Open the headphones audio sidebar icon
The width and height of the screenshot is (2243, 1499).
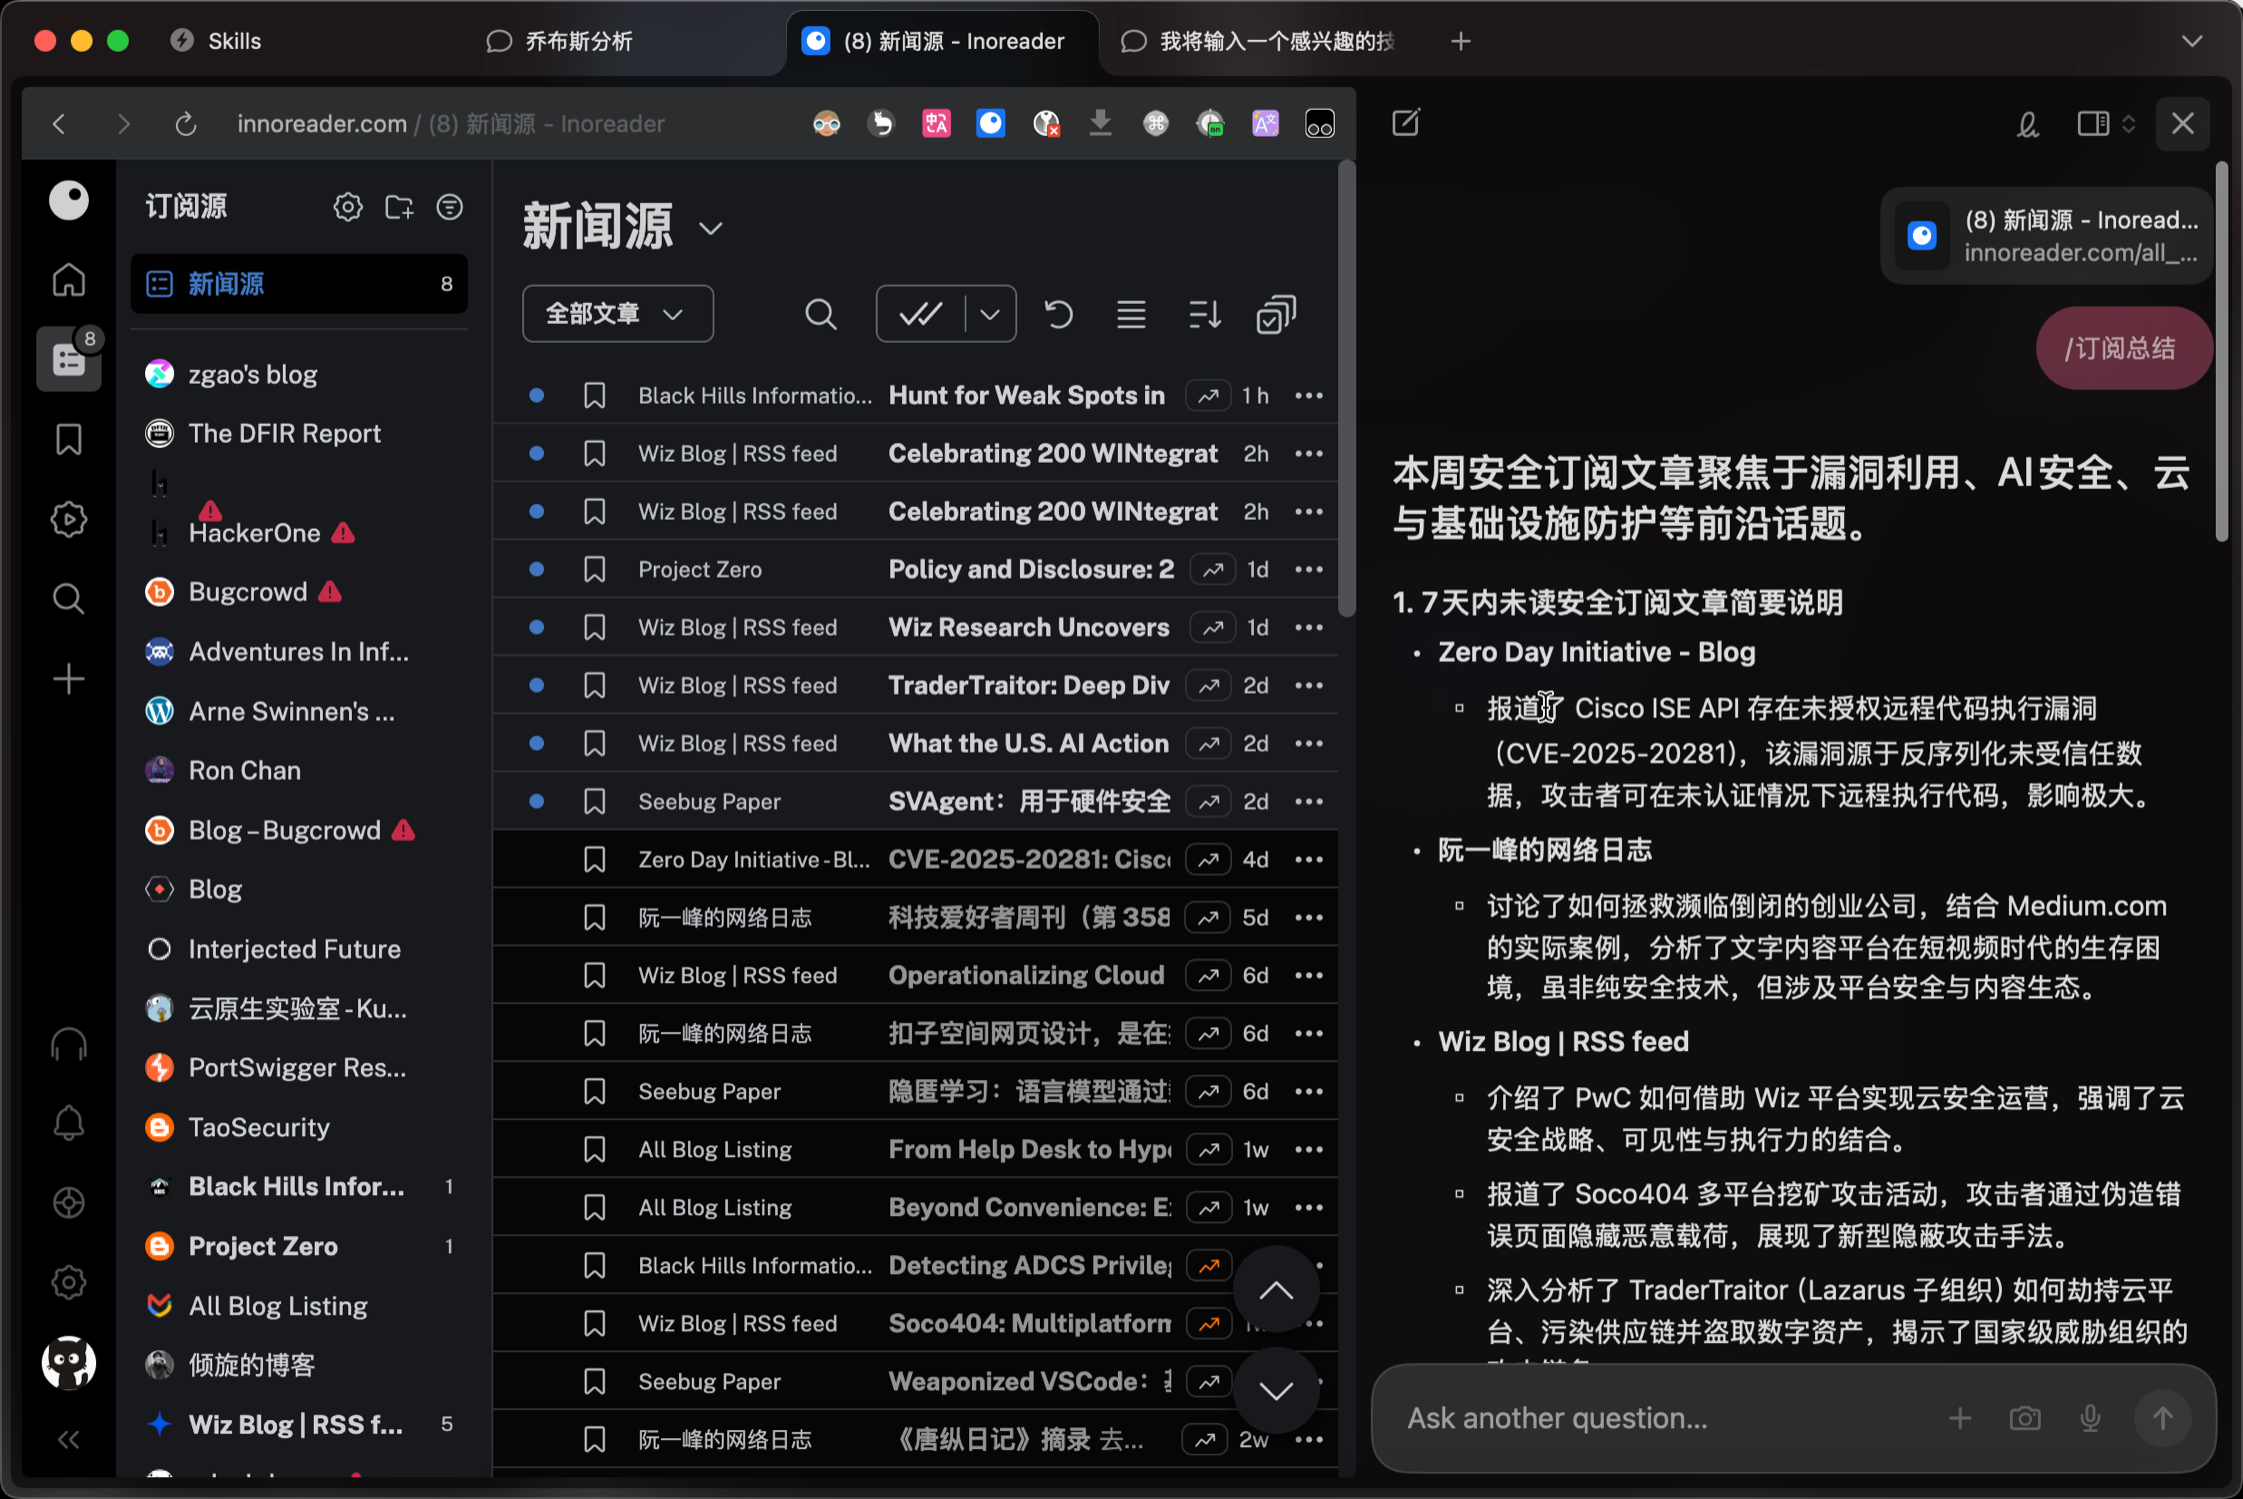tap(69, 1044)
